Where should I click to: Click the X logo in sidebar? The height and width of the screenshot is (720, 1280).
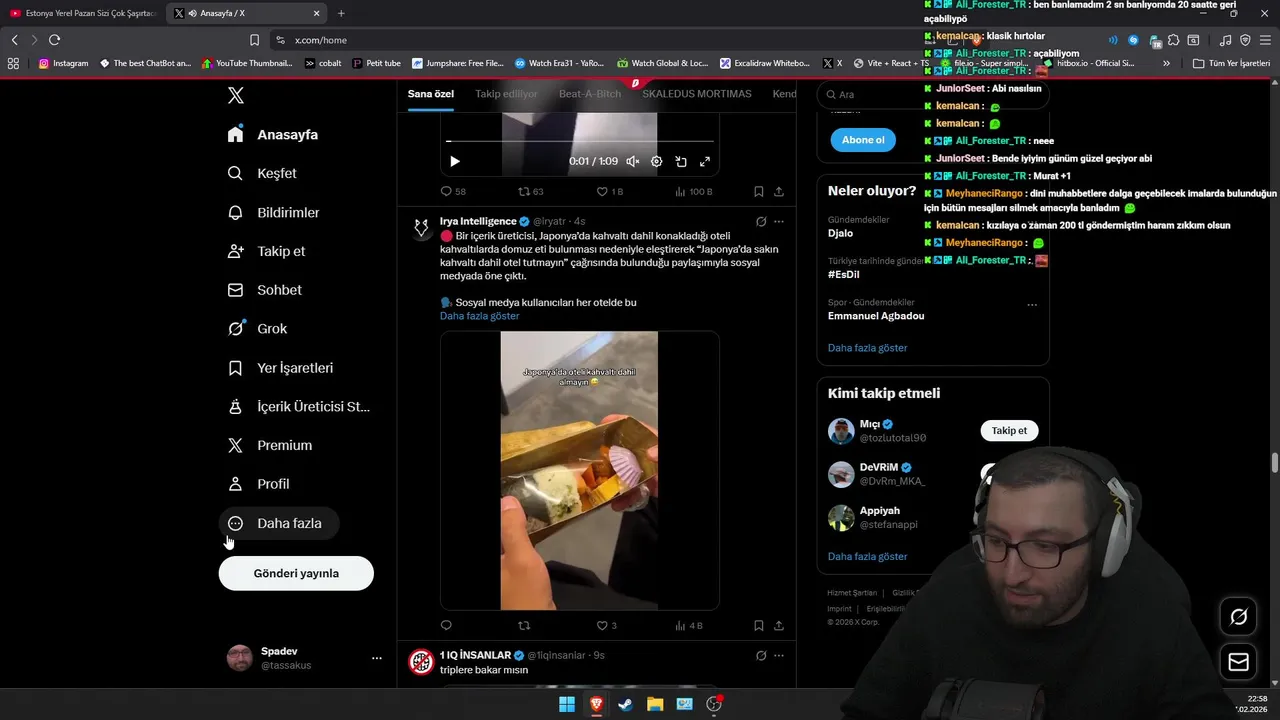click(x=236, y=95)
